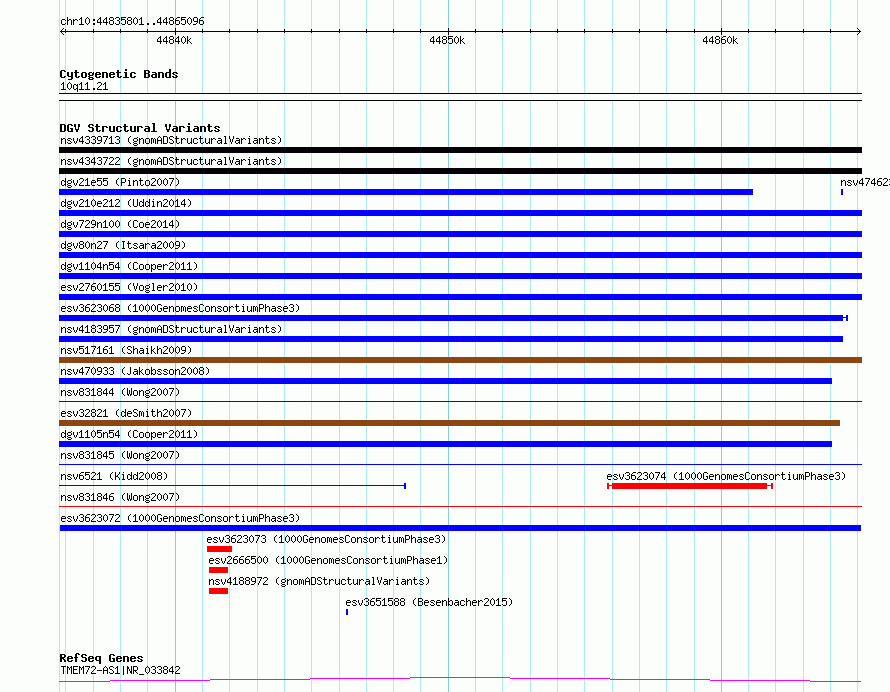This screenshot has width=890, height=692.
Task: Select esv3623072 1000Genomes label
Action: tap(180, 518)
